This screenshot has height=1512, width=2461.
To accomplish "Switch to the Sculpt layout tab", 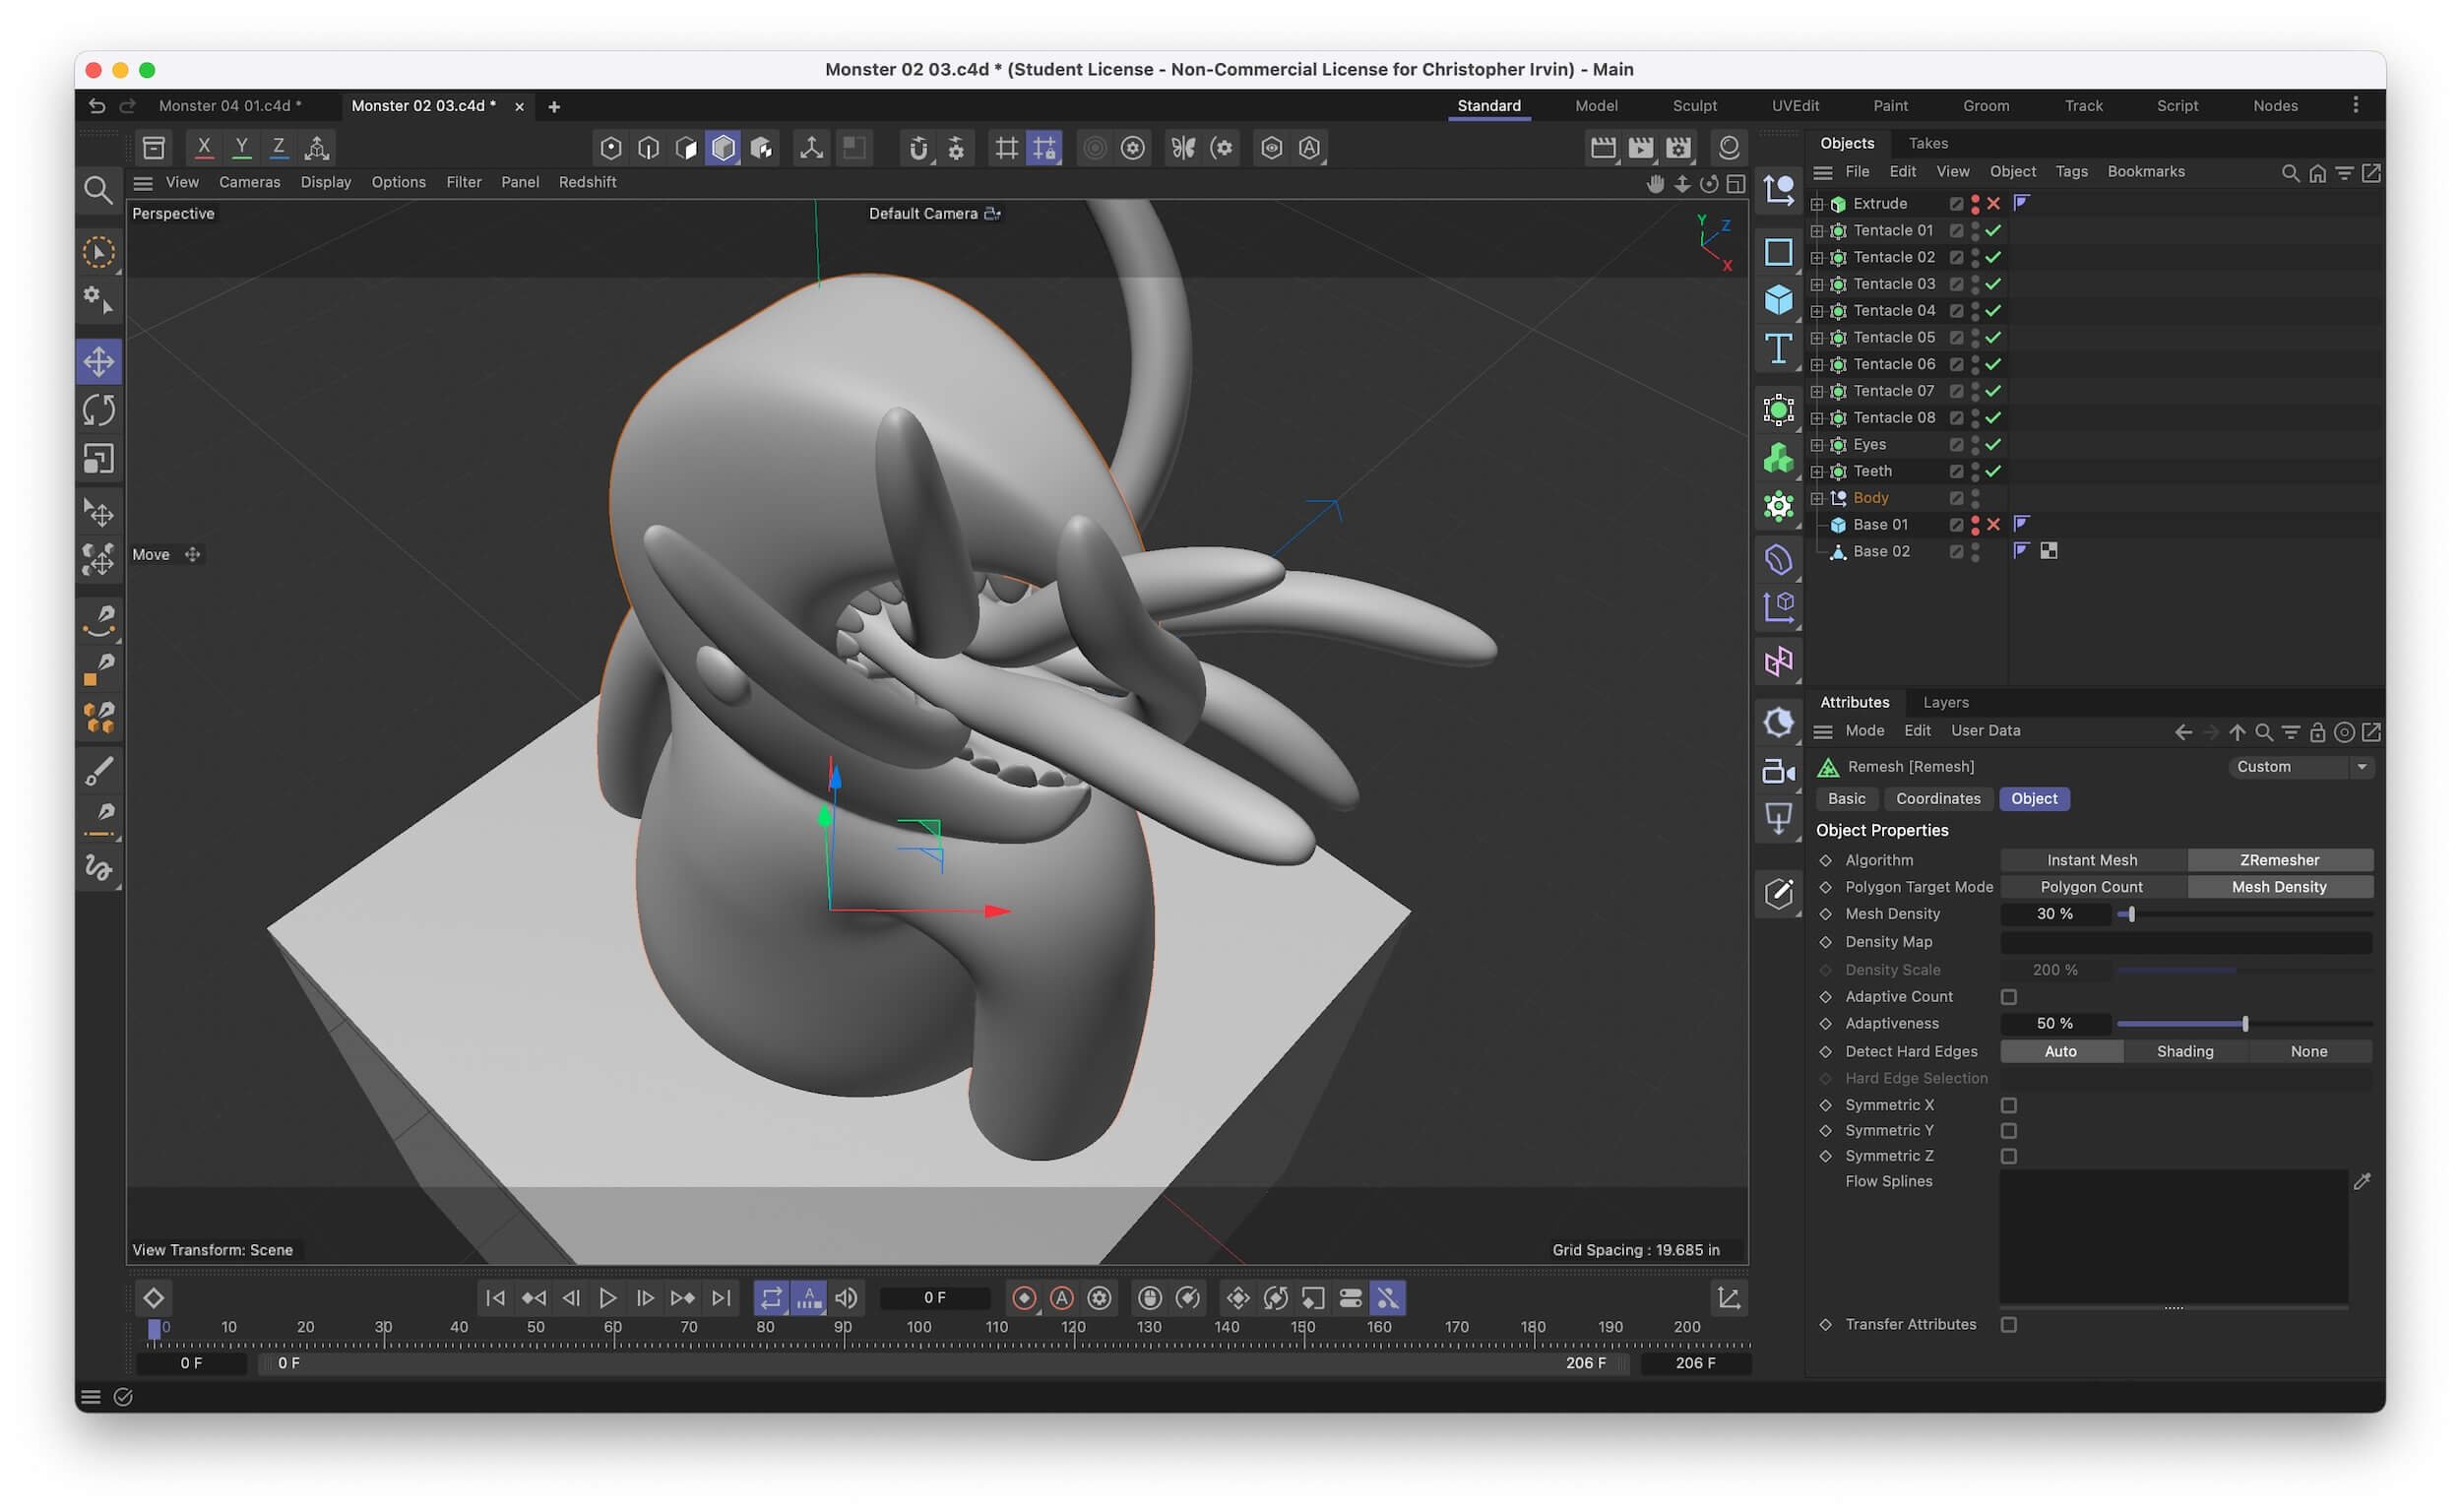I will [x=1694, y=106].
